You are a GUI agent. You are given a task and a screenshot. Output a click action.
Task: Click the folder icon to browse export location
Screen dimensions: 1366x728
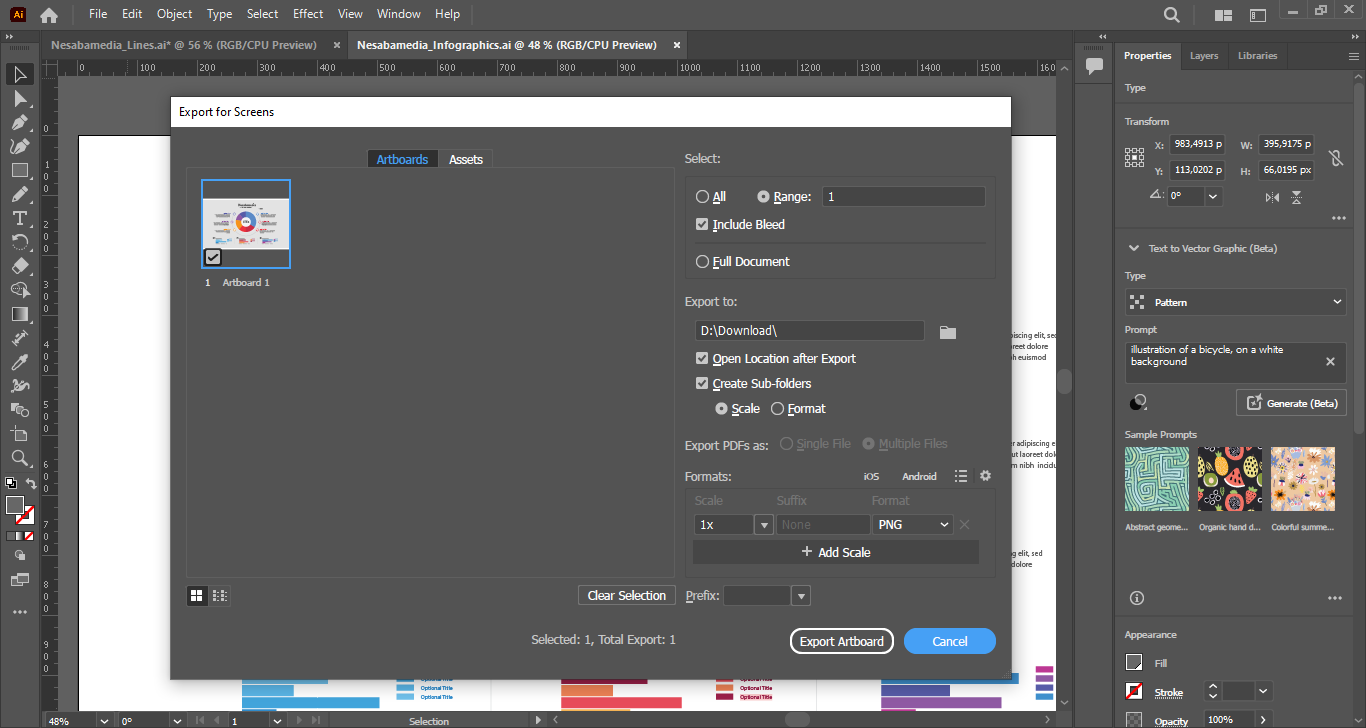point(948,332)
